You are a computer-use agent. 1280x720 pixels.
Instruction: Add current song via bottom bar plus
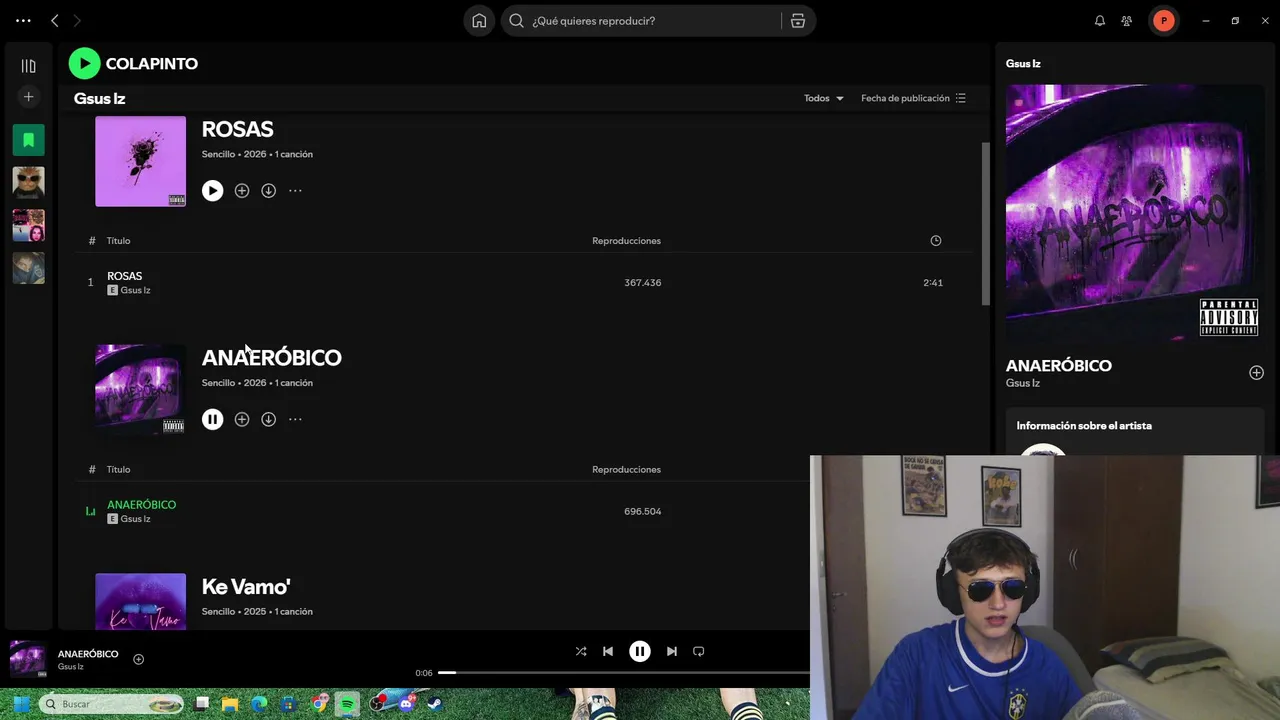pos(139,659)
